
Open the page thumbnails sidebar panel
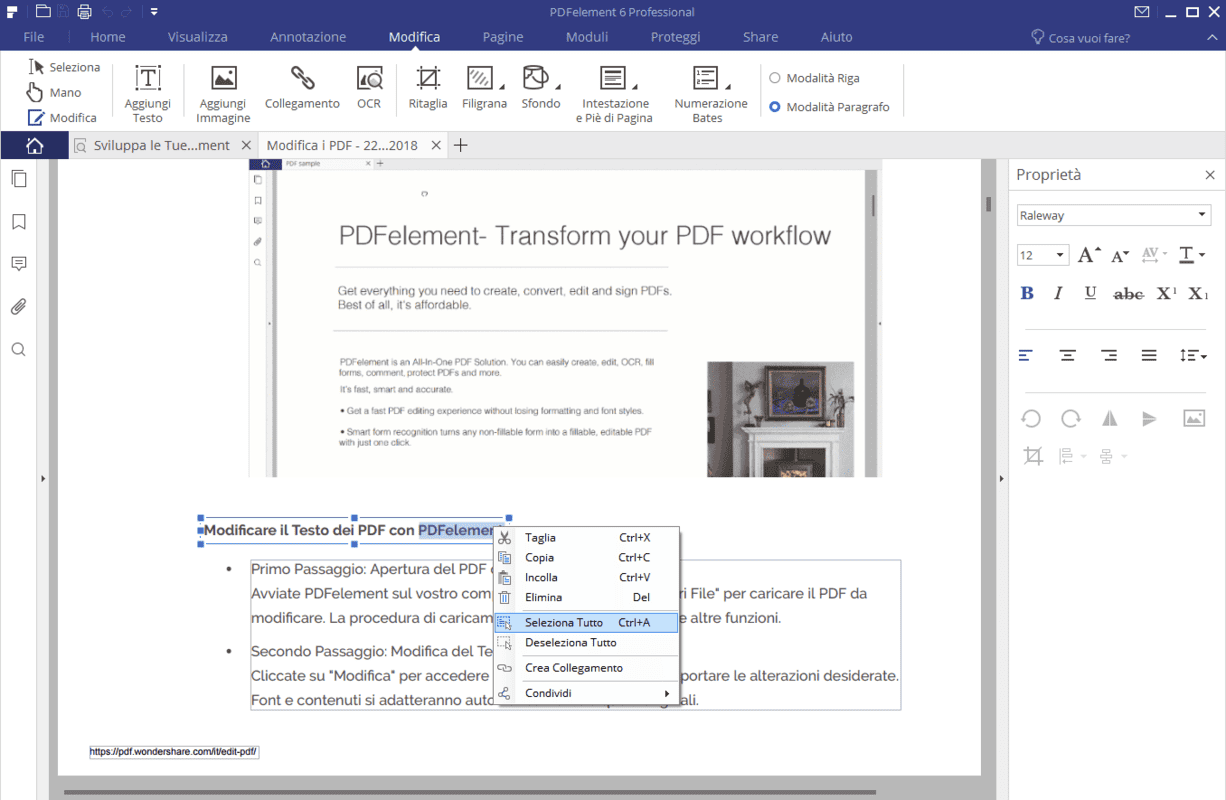pos(18,179)
